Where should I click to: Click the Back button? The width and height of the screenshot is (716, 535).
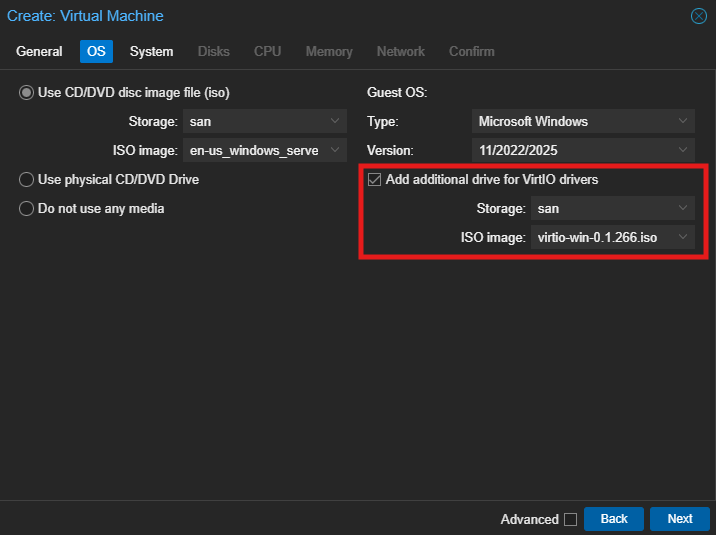point(614,519)
